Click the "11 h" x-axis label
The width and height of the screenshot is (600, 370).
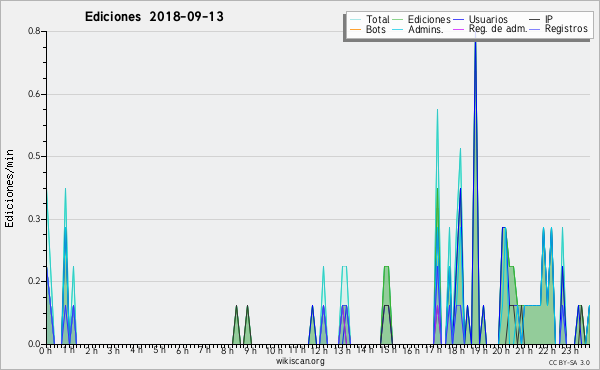point(297,350)
